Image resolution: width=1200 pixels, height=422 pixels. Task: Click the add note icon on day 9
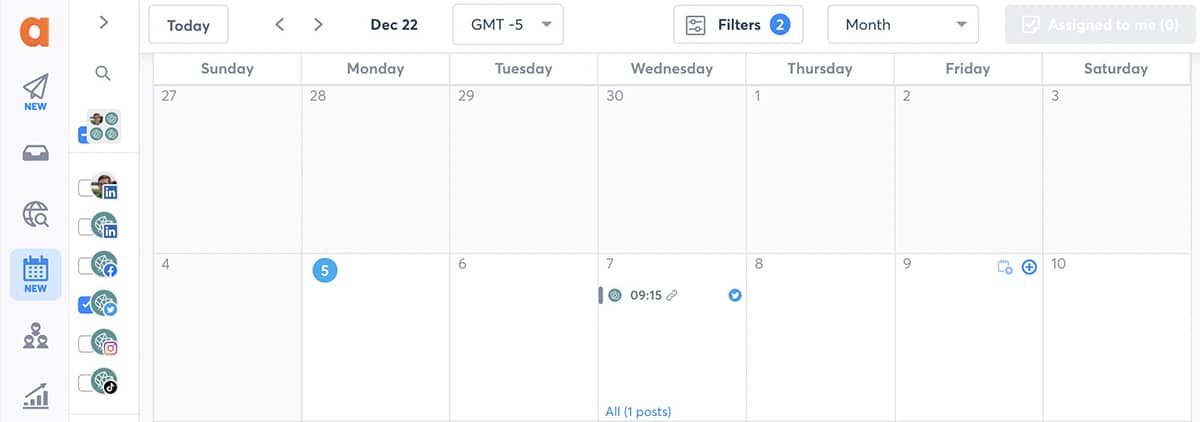pyautogui.click(x=1005, y=267)
